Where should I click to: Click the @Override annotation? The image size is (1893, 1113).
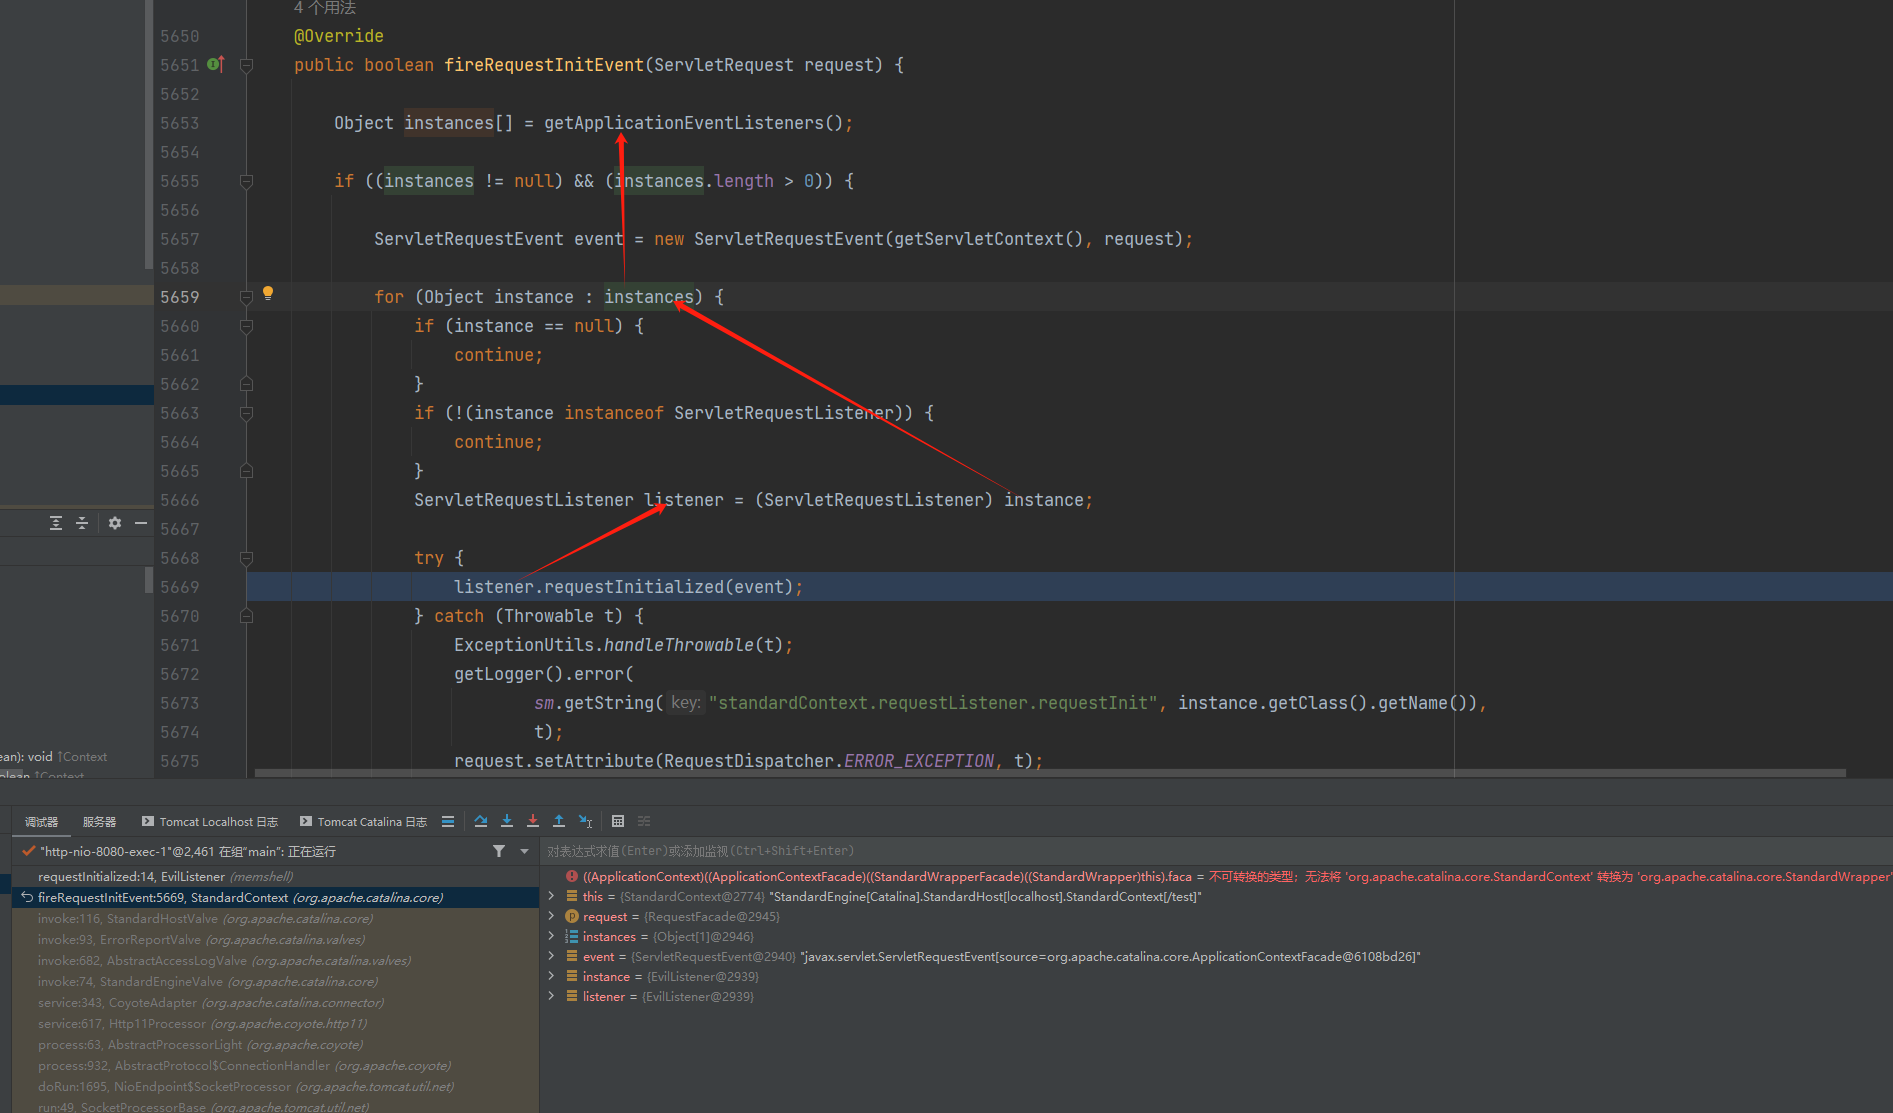(x=339, y=36)
